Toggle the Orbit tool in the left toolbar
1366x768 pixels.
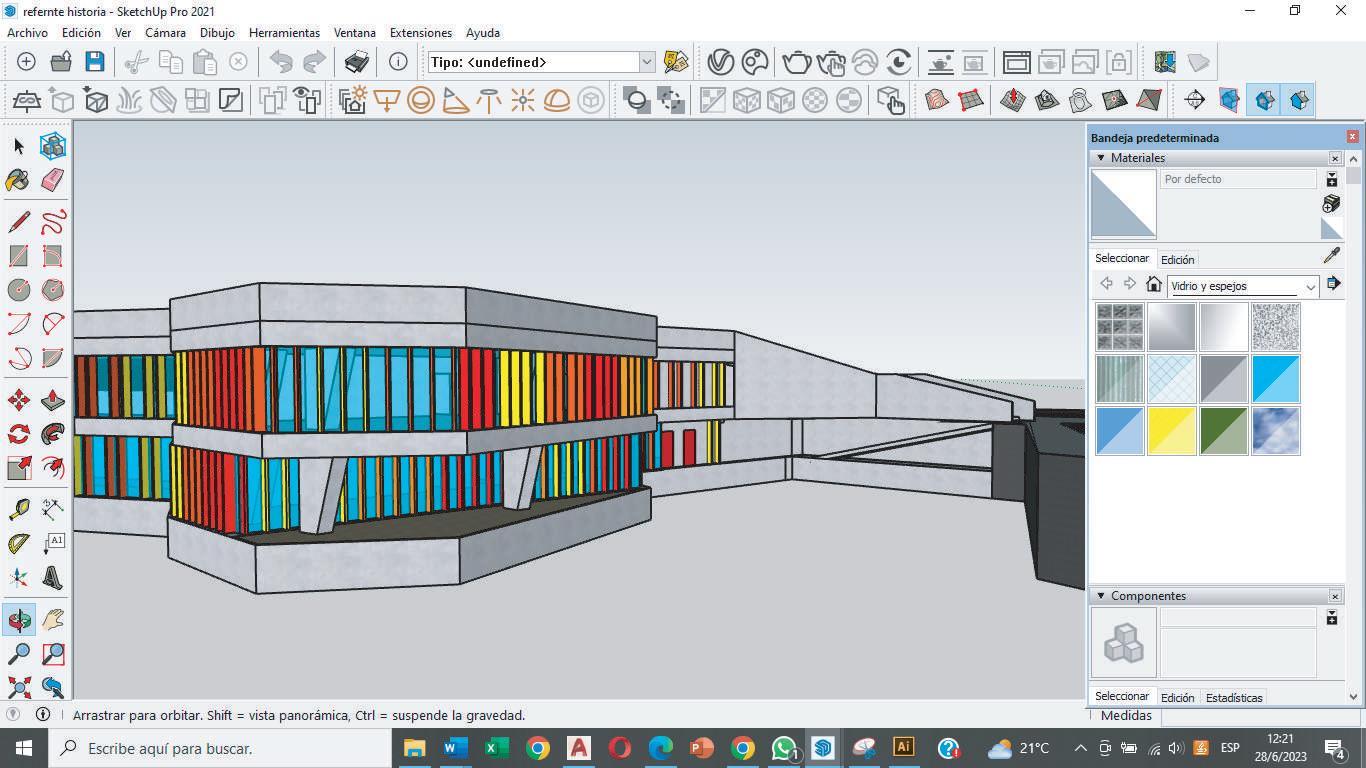tap(18, 620)
